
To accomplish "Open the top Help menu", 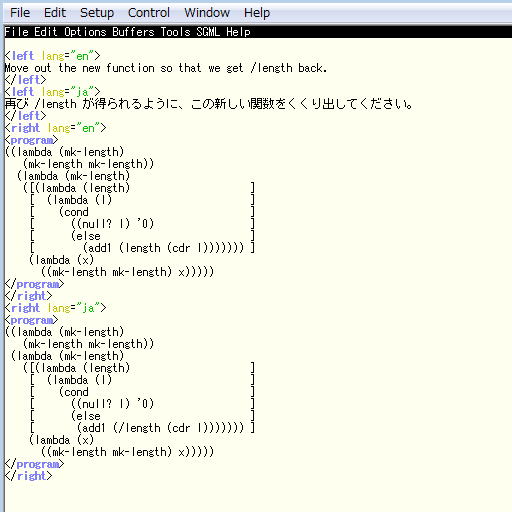I will point(257,13).
